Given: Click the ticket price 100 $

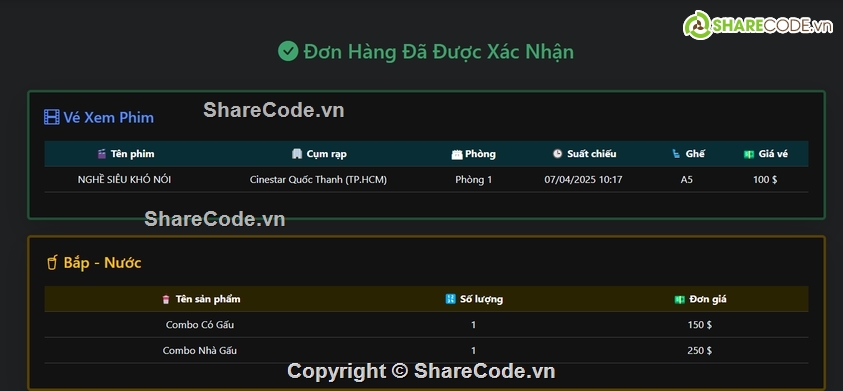Looking at the screenshot, I should (x=765, y=180).
